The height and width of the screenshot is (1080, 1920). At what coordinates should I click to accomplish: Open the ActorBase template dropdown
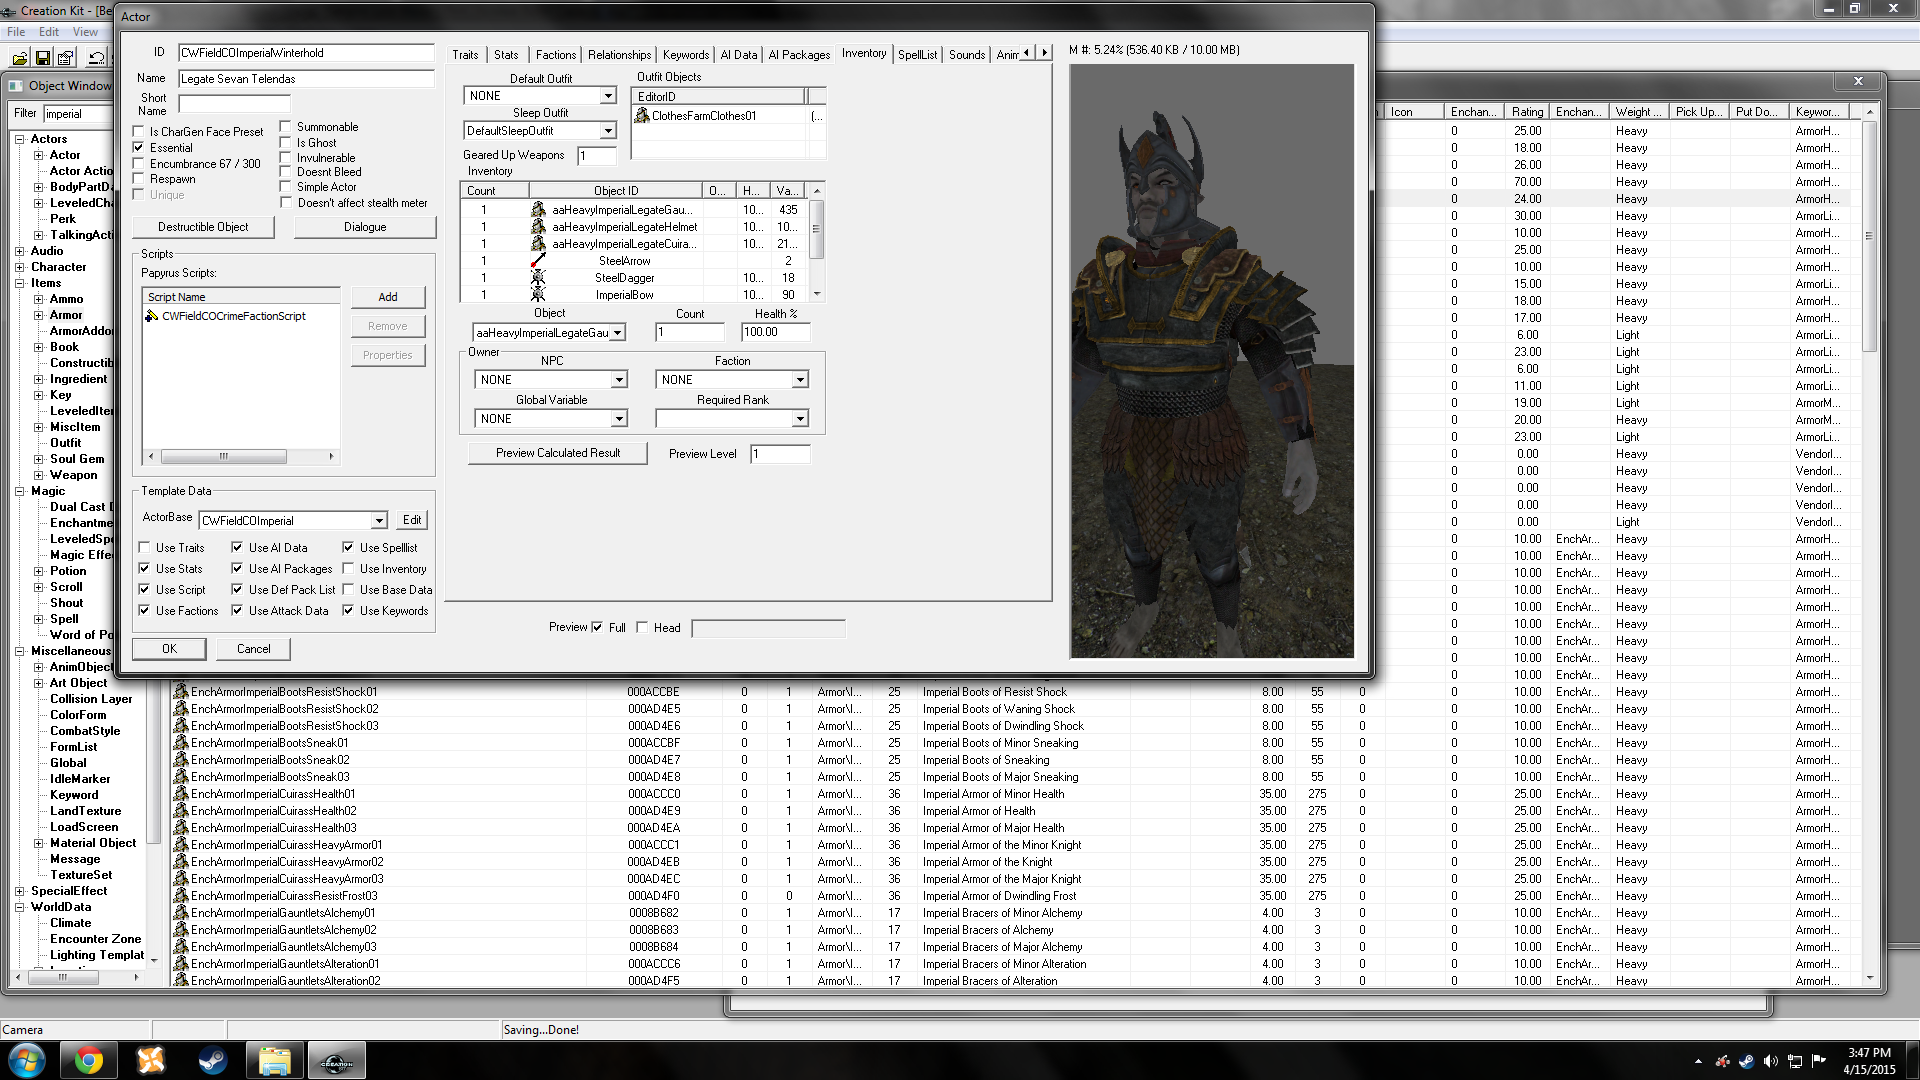click(379, 521)
